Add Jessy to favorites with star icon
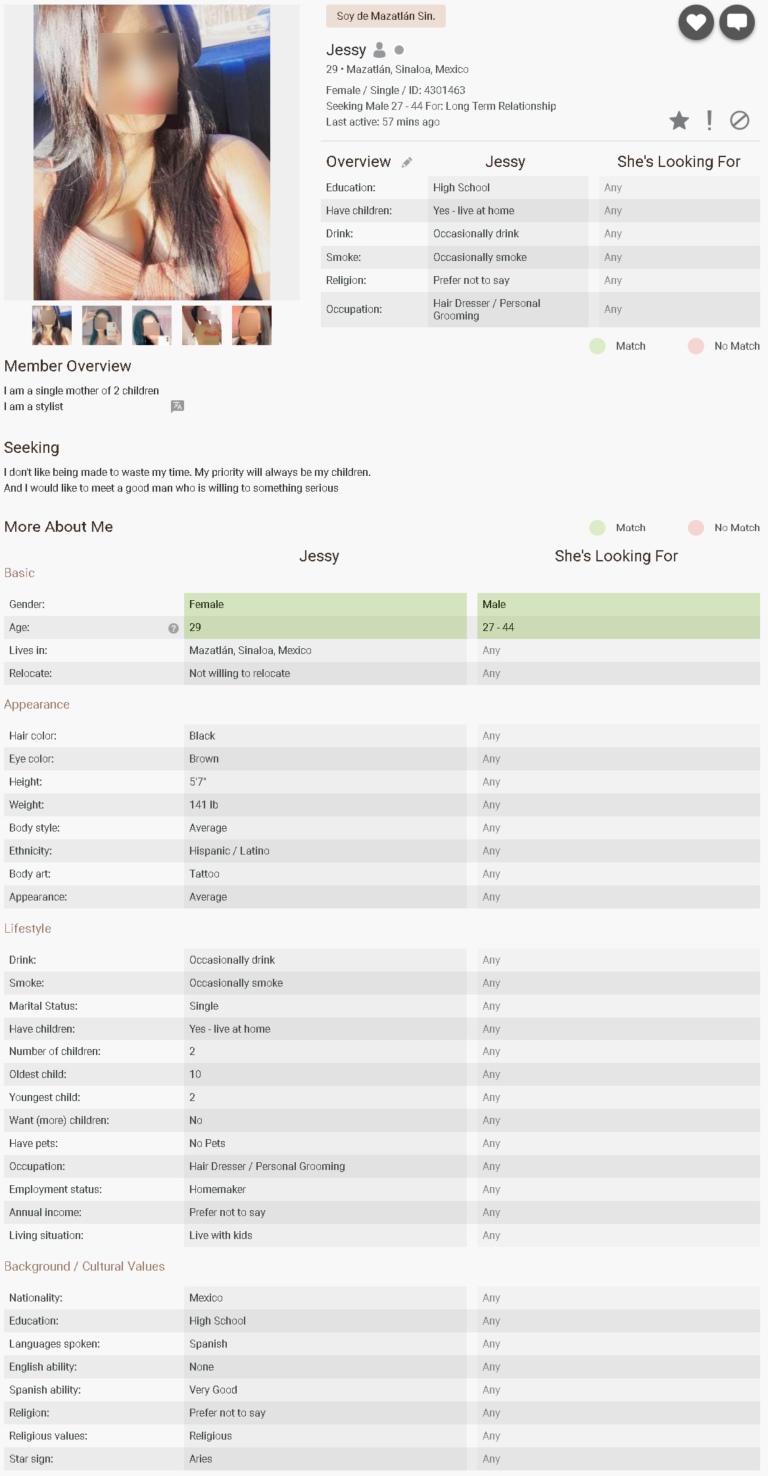This screenshot has width=768, height=1476. tap(679, 121)
